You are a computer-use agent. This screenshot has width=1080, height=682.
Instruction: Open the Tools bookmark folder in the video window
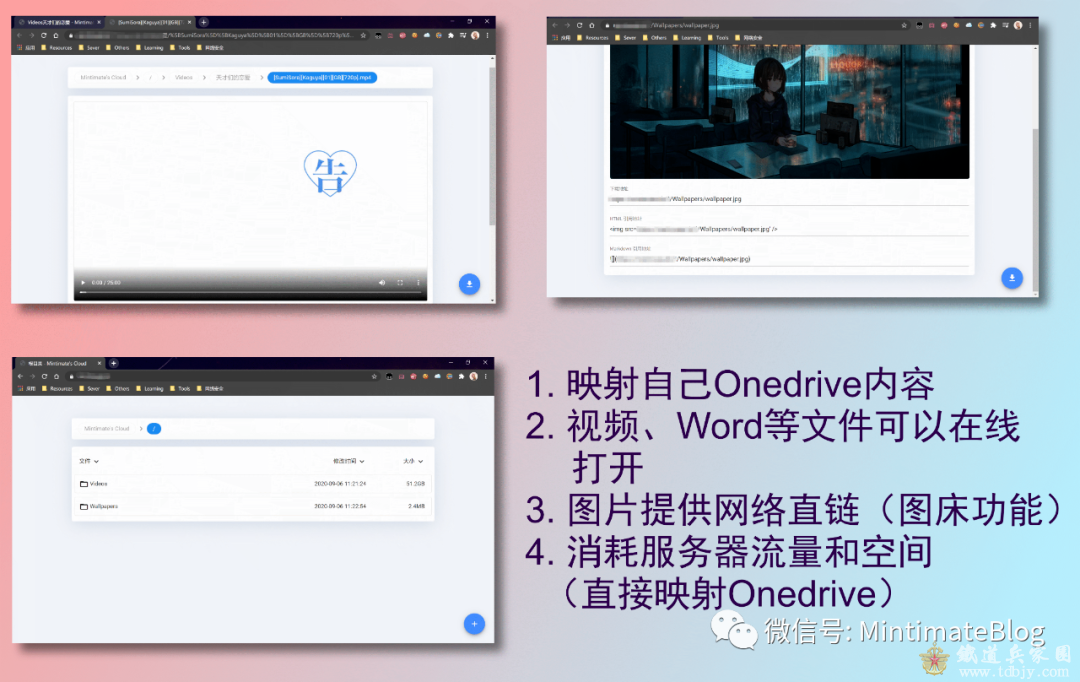pyautogui.click(x=180, y=48)
